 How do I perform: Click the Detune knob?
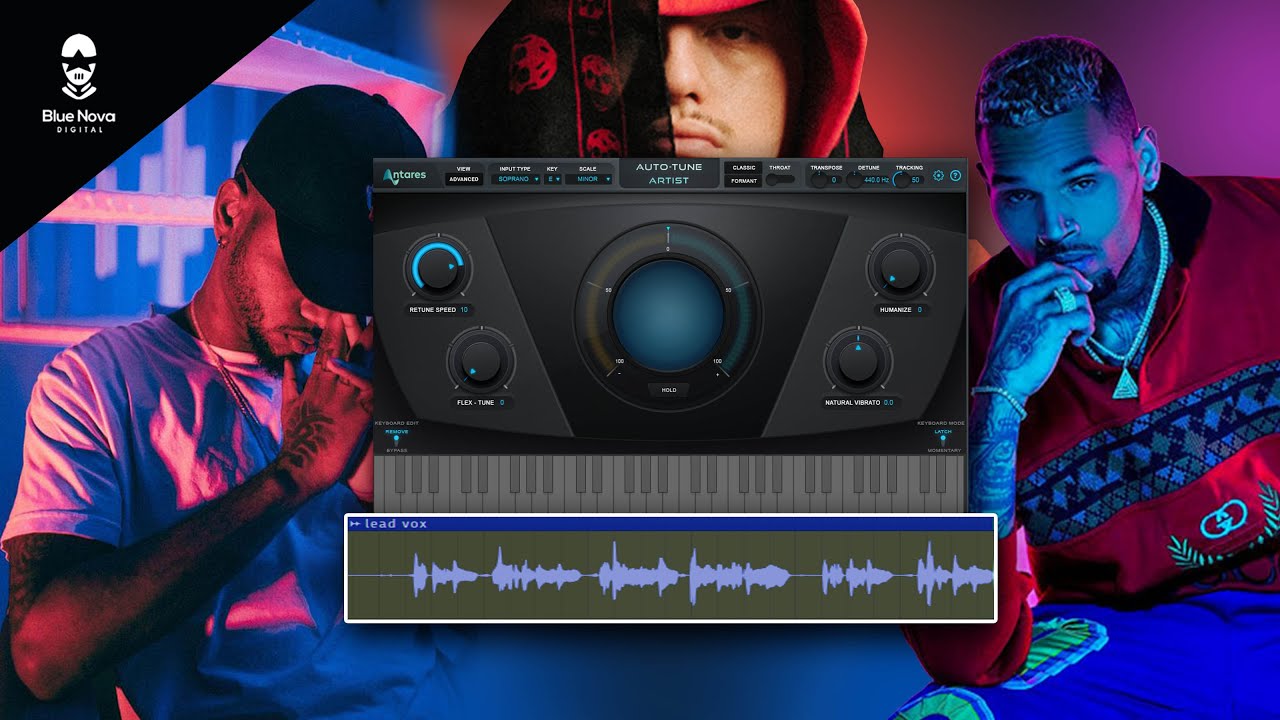click(854, 180)
